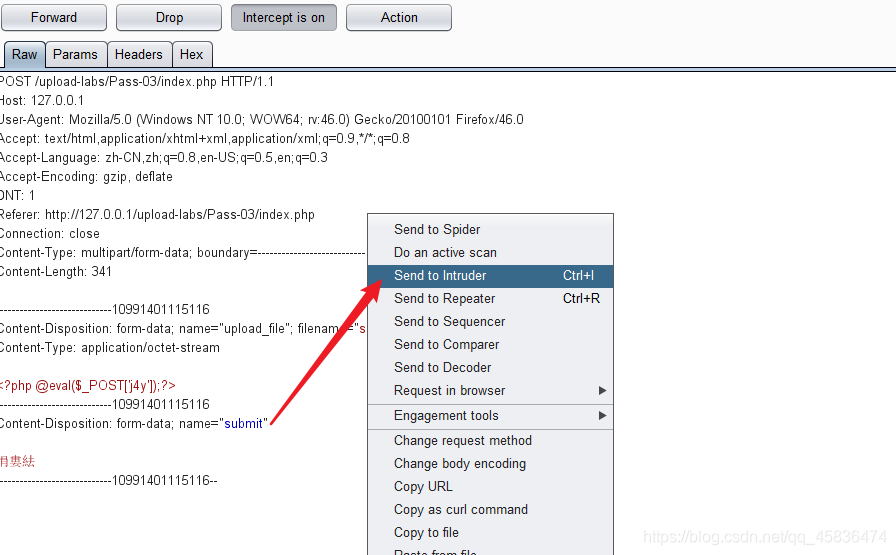
Task: Choose Send to Intruder
Action: pos(490,275)
